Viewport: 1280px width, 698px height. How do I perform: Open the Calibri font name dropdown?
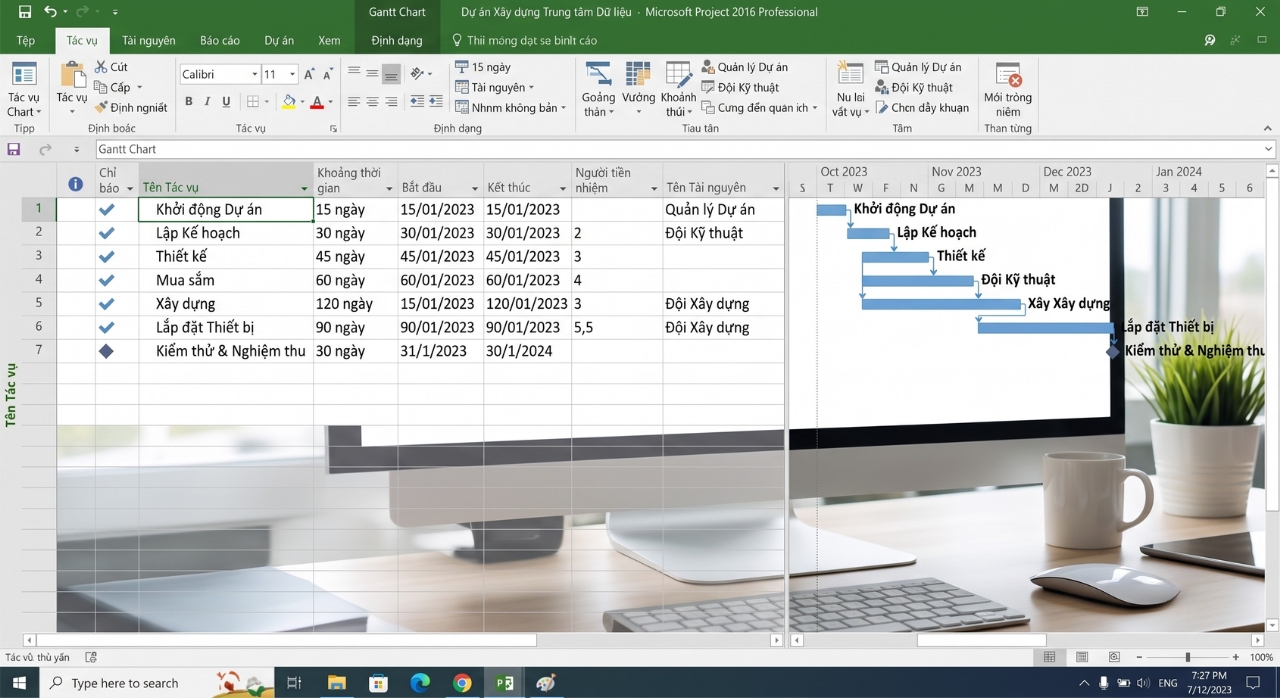point(254,74)
